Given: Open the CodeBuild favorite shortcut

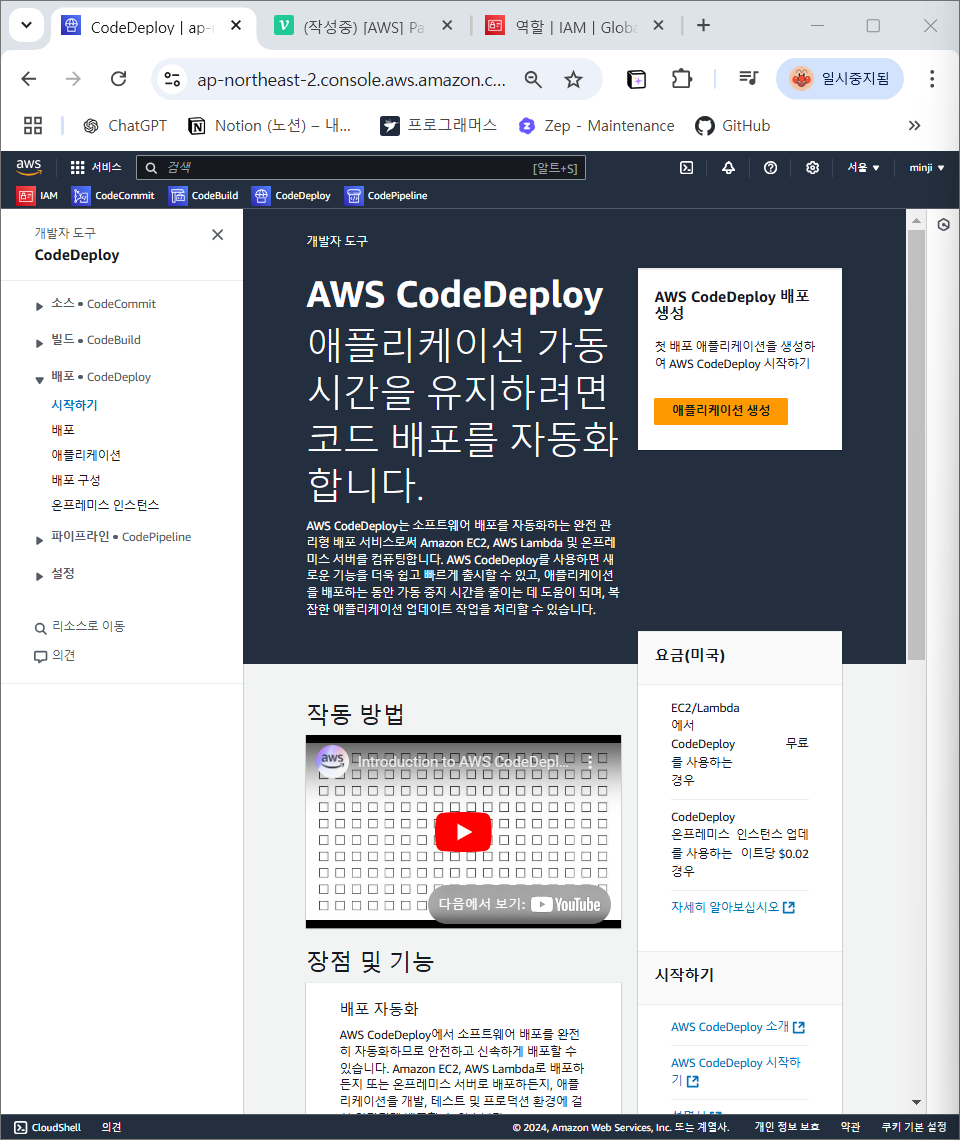Looking at the screenshot, I should click(204, 196).
